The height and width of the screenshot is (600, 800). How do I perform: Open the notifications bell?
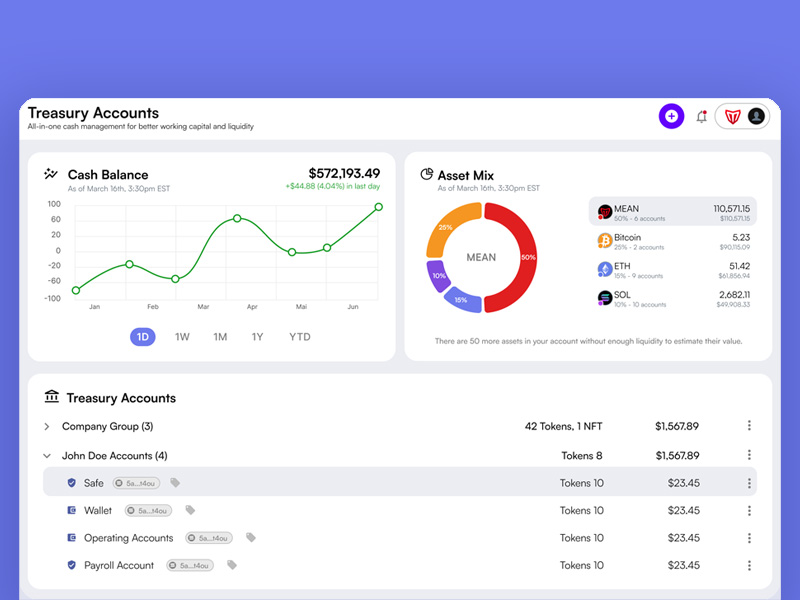click(702, 117)
